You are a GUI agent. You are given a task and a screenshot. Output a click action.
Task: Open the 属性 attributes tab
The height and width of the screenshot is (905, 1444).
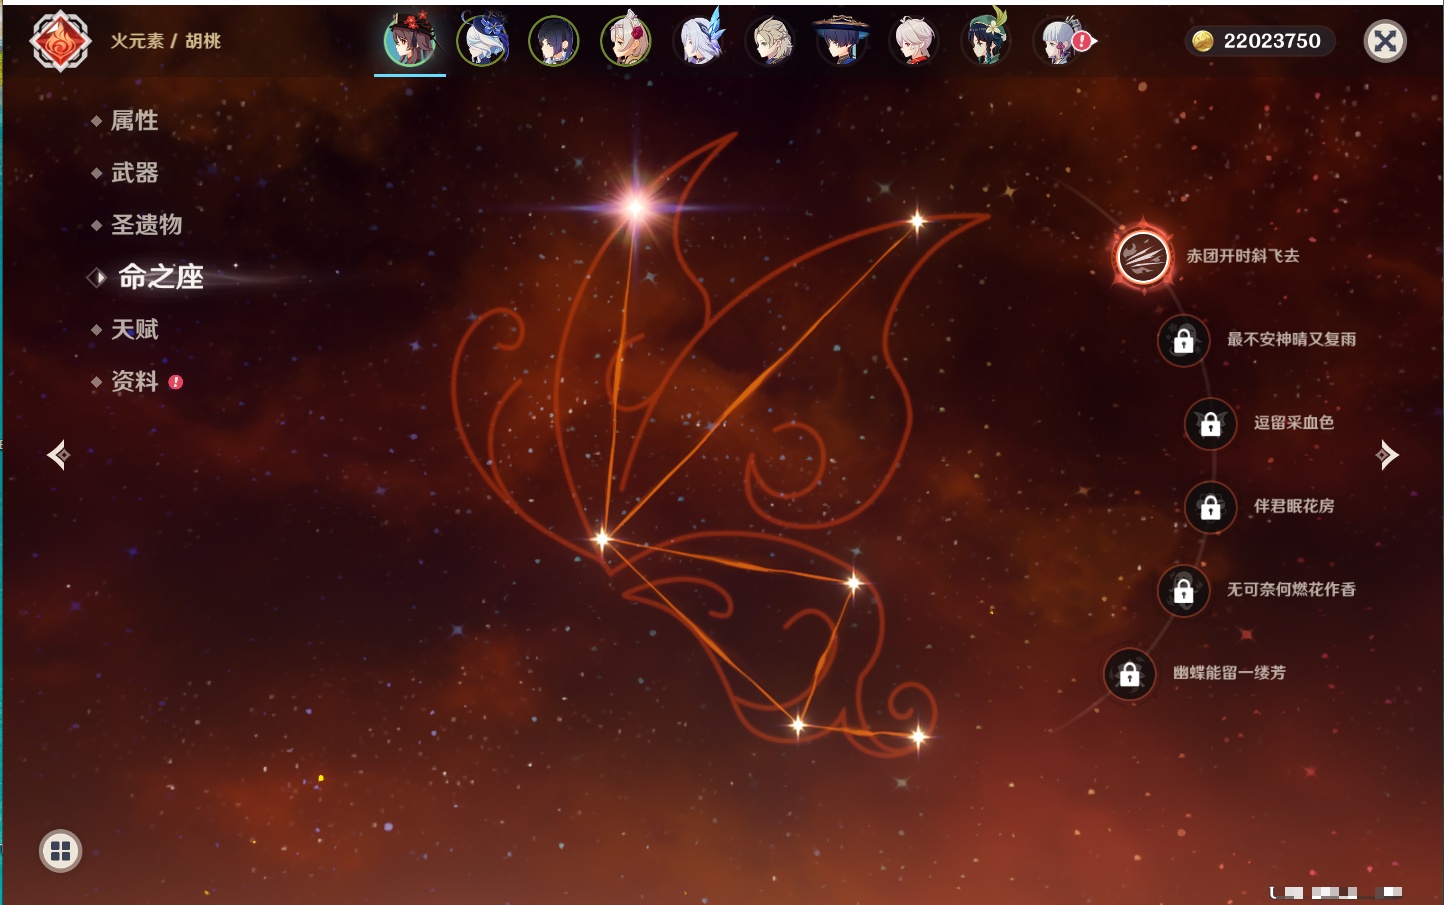[134, 121]
